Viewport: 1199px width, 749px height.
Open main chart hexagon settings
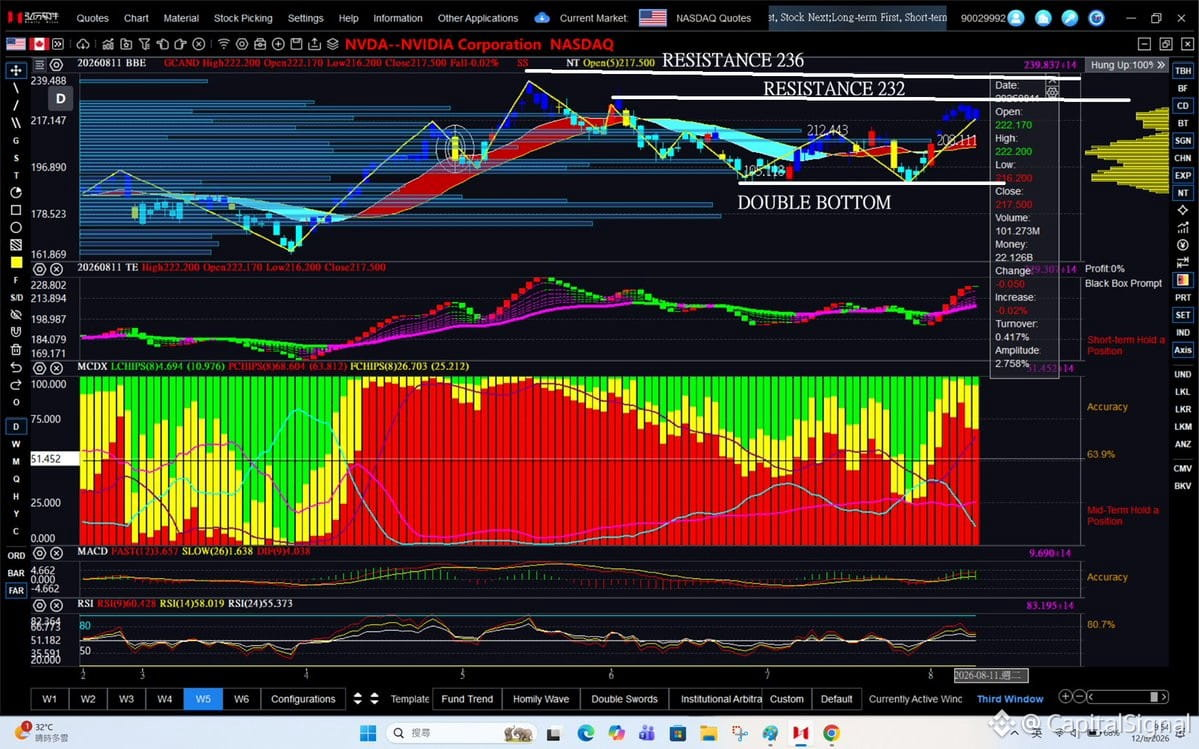[x=56, y=65]
